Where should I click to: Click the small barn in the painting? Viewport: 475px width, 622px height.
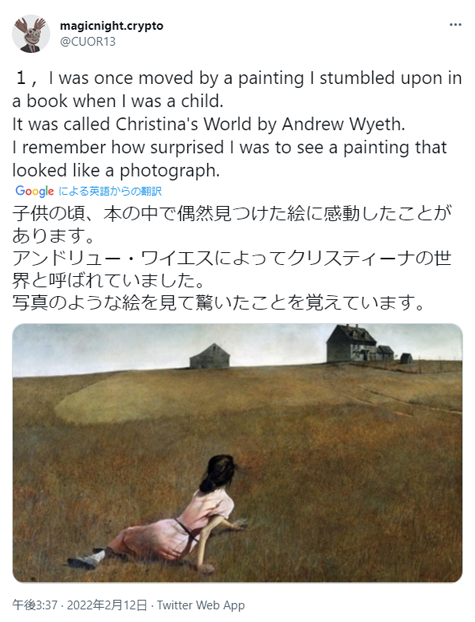click(210, 356)
